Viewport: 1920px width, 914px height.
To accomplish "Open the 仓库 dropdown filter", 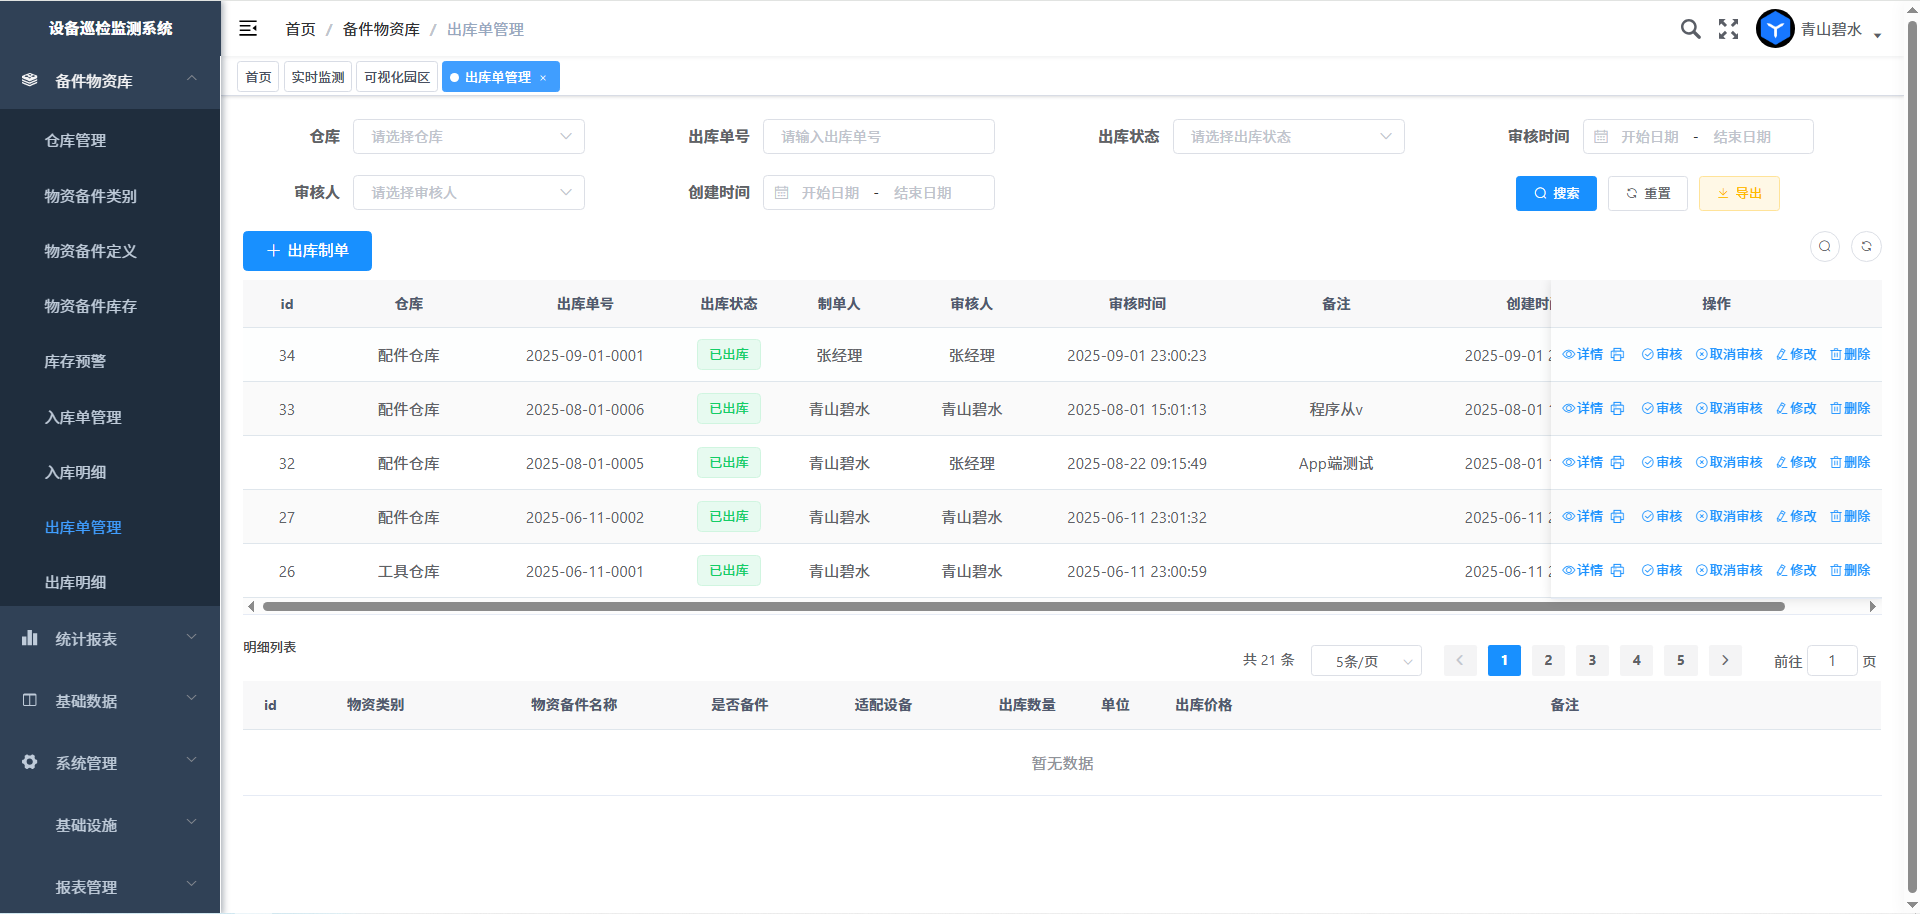I will (468, 137).
